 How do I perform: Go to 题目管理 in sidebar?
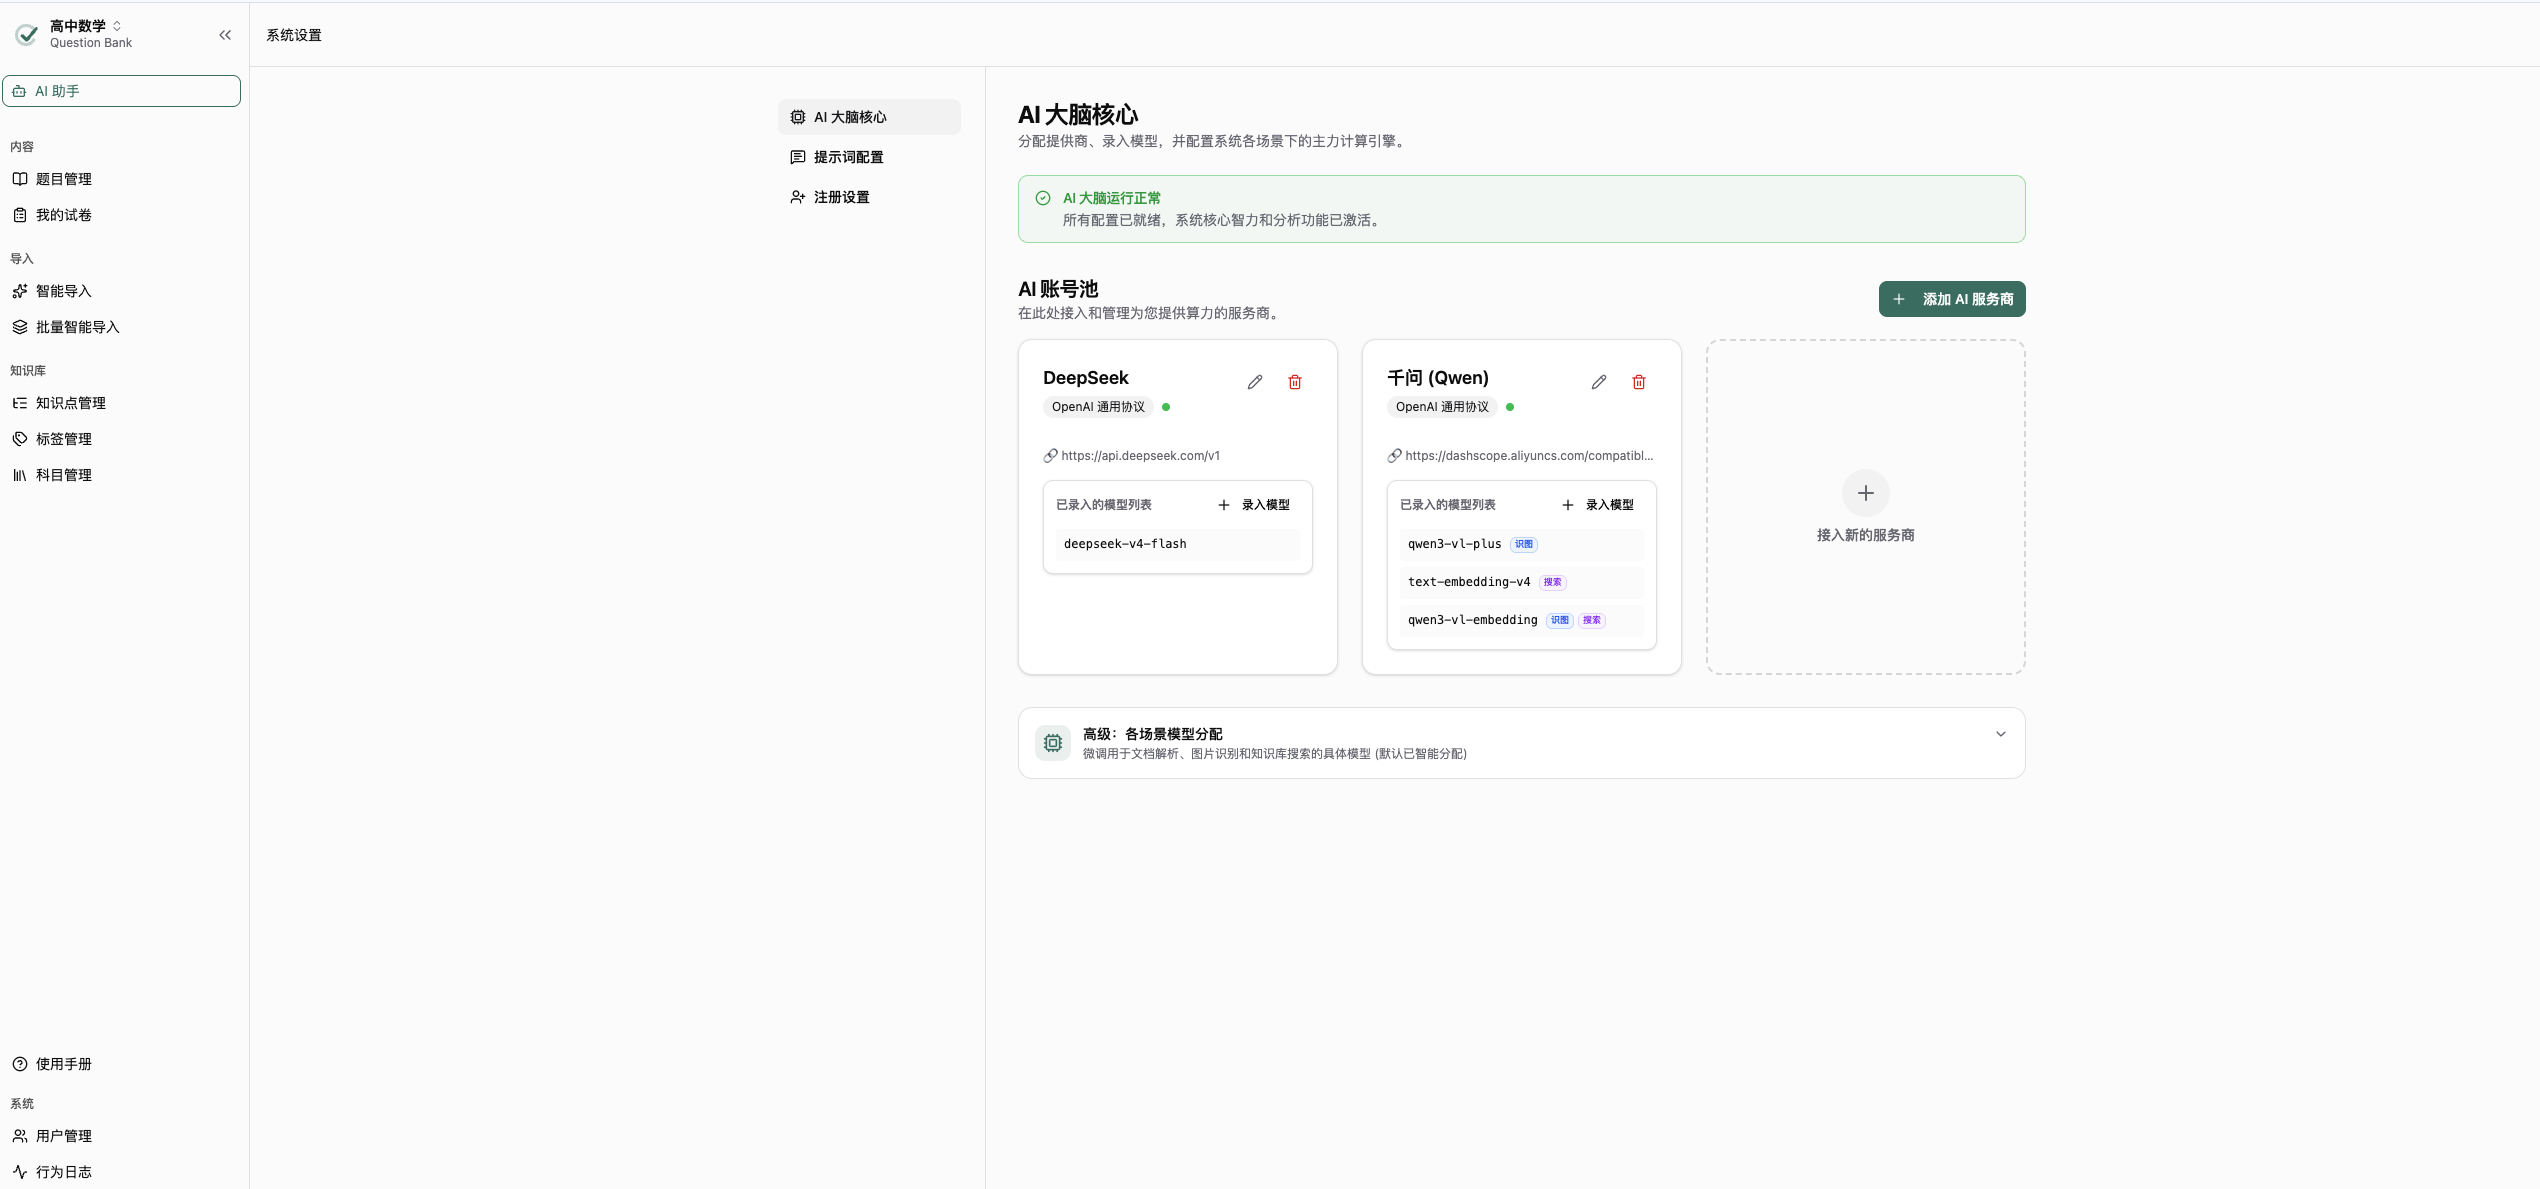click(64, 179)
